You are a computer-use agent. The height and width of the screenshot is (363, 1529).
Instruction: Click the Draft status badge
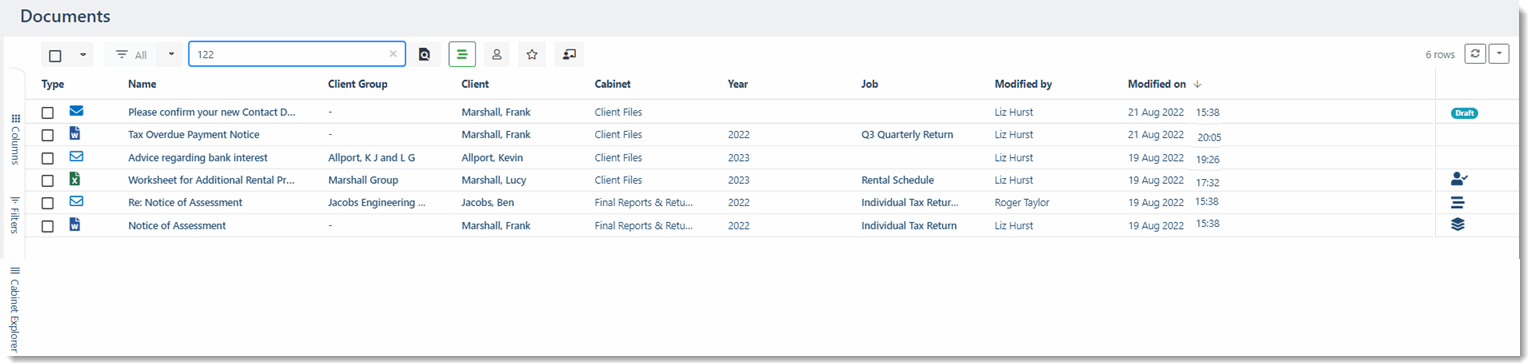[1464, 113]
